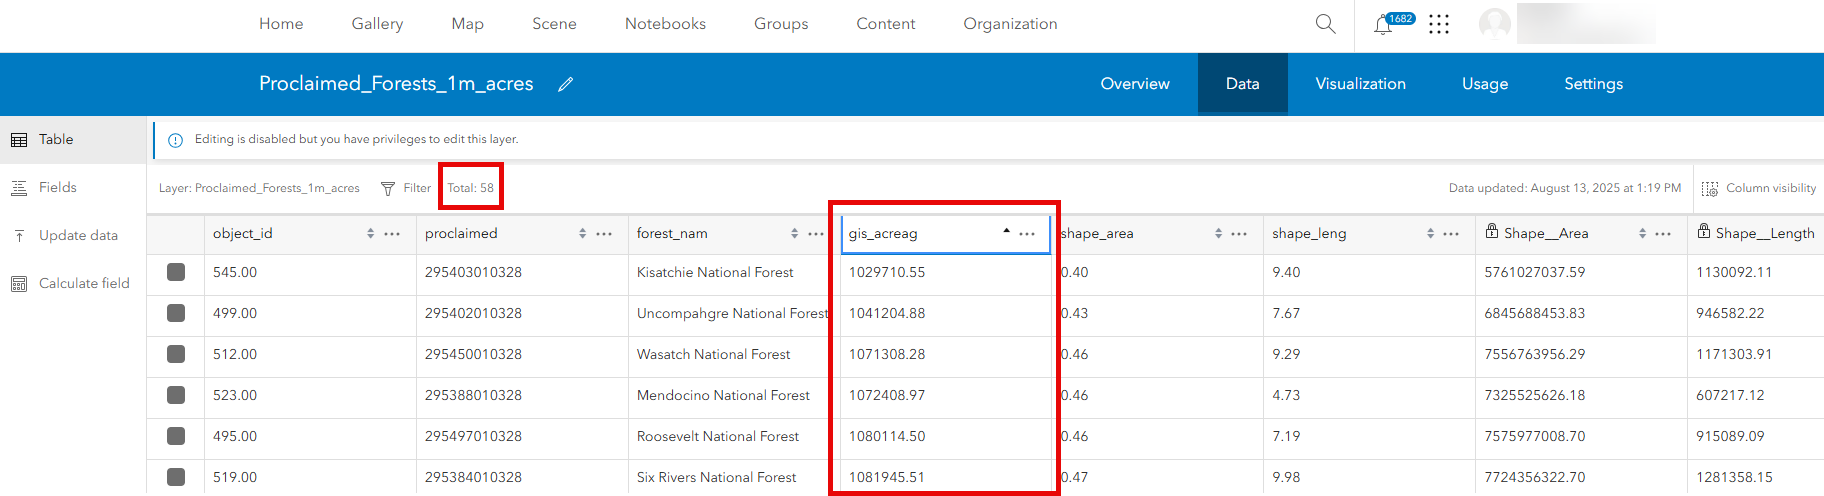Open Calculate field in the sidebar
The width and height of the screenshot is (1824, 496).
pos(84,283)
